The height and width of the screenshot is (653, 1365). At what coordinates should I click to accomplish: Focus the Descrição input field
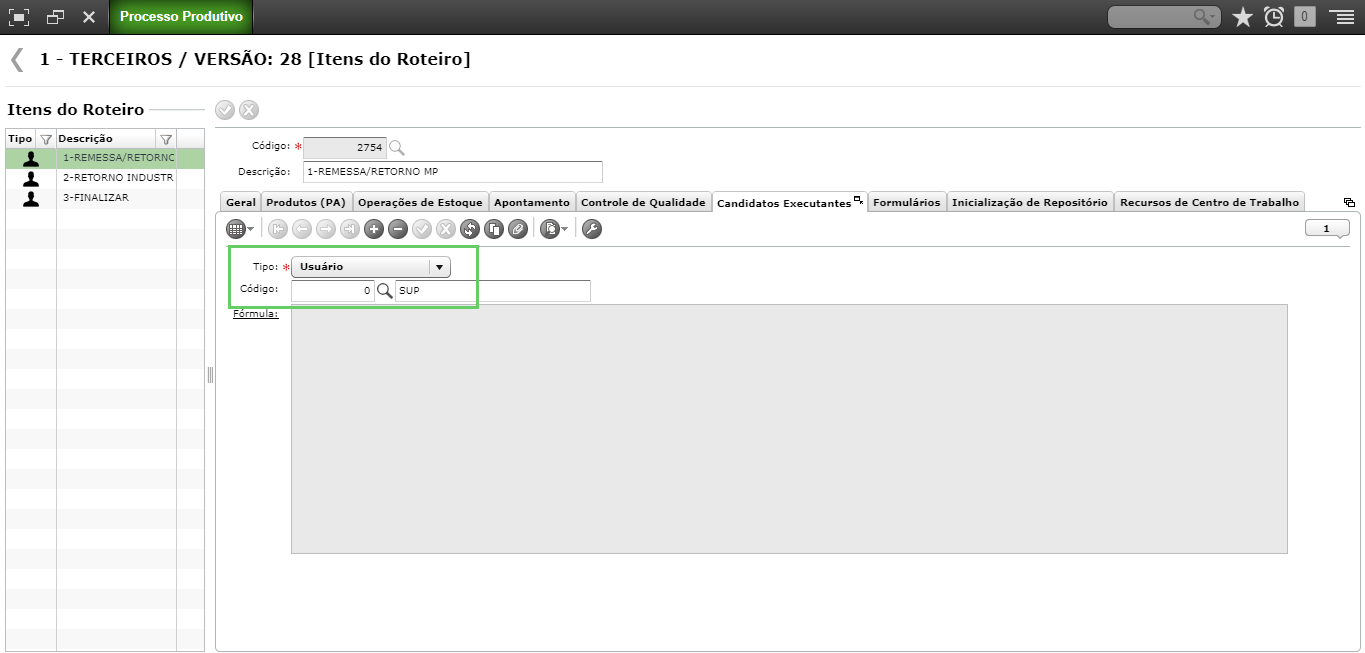pos(453,172)
